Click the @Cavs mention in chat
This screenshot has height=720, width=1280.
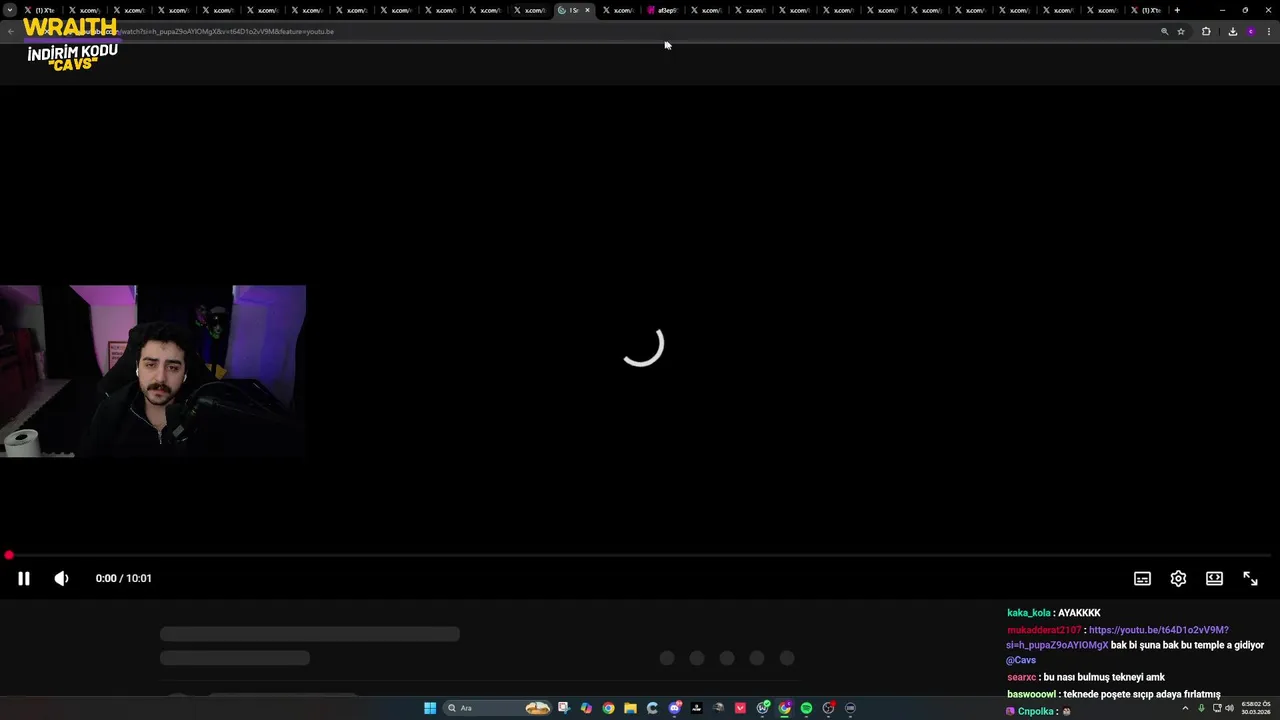coord(1021,660)
